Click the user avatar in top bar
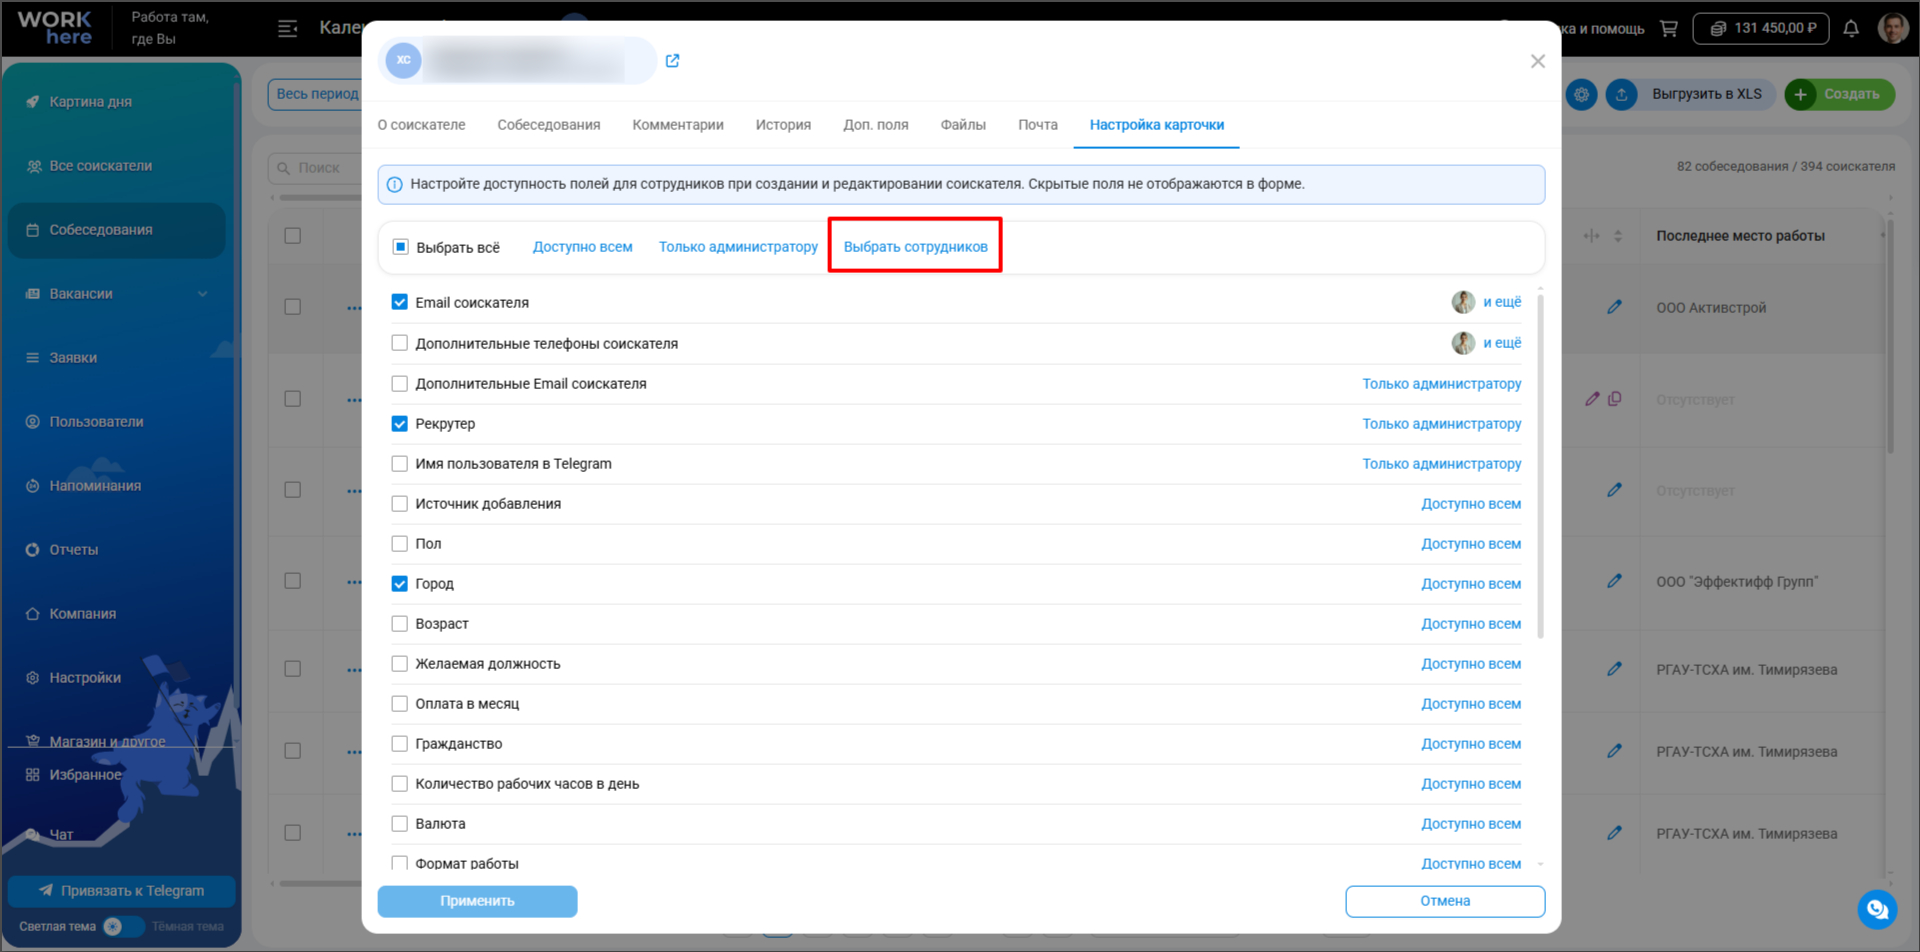 click(x=1892, y=28)
